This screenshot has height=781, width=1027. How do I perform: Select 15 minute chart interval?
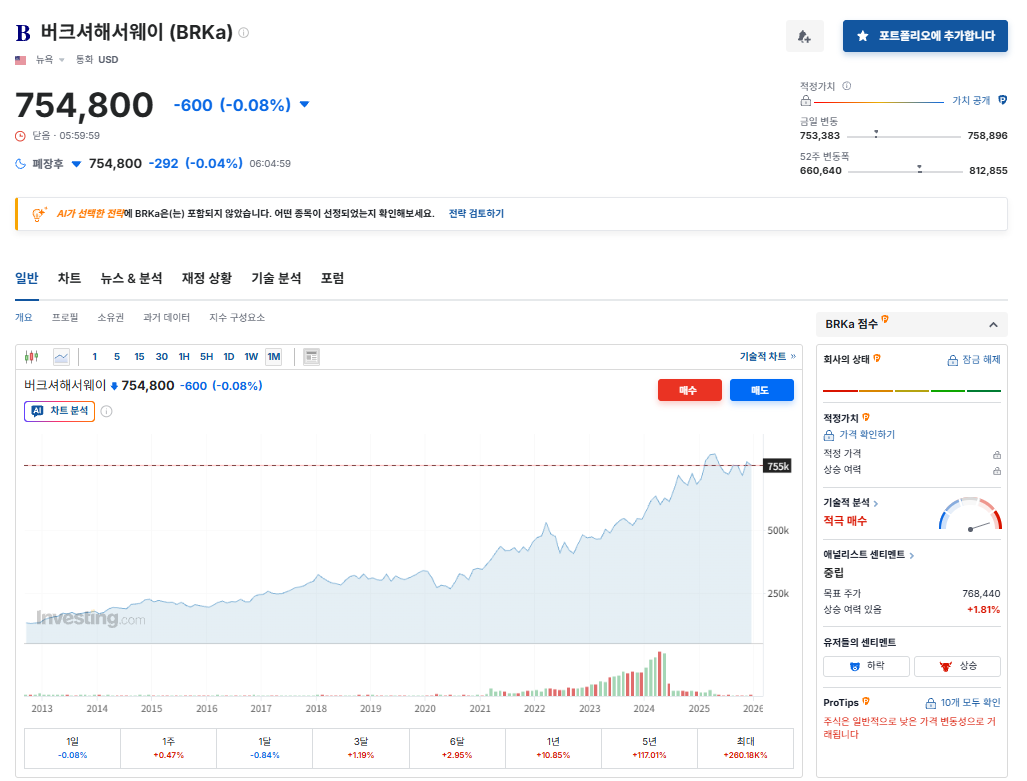140,356
